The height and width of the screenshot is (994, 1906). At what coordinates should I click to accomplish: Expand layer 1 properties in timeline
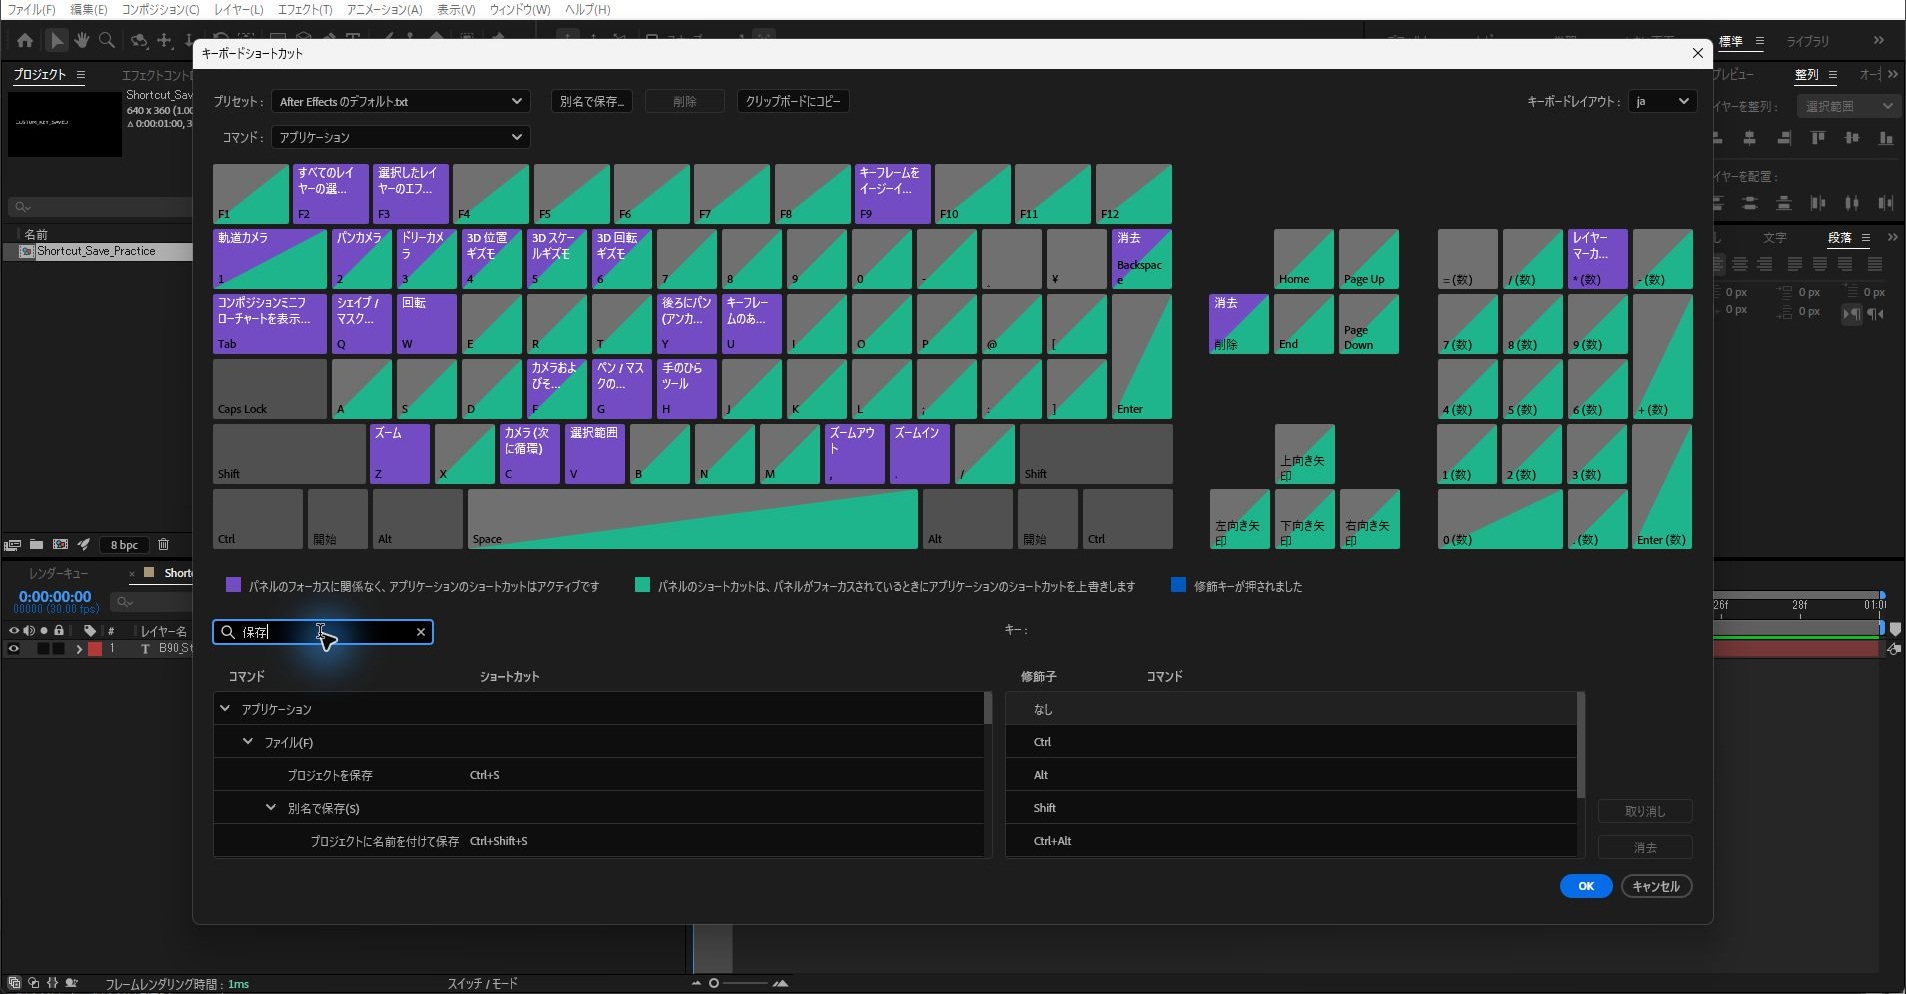pyautogui.click(x=79, y=649)
